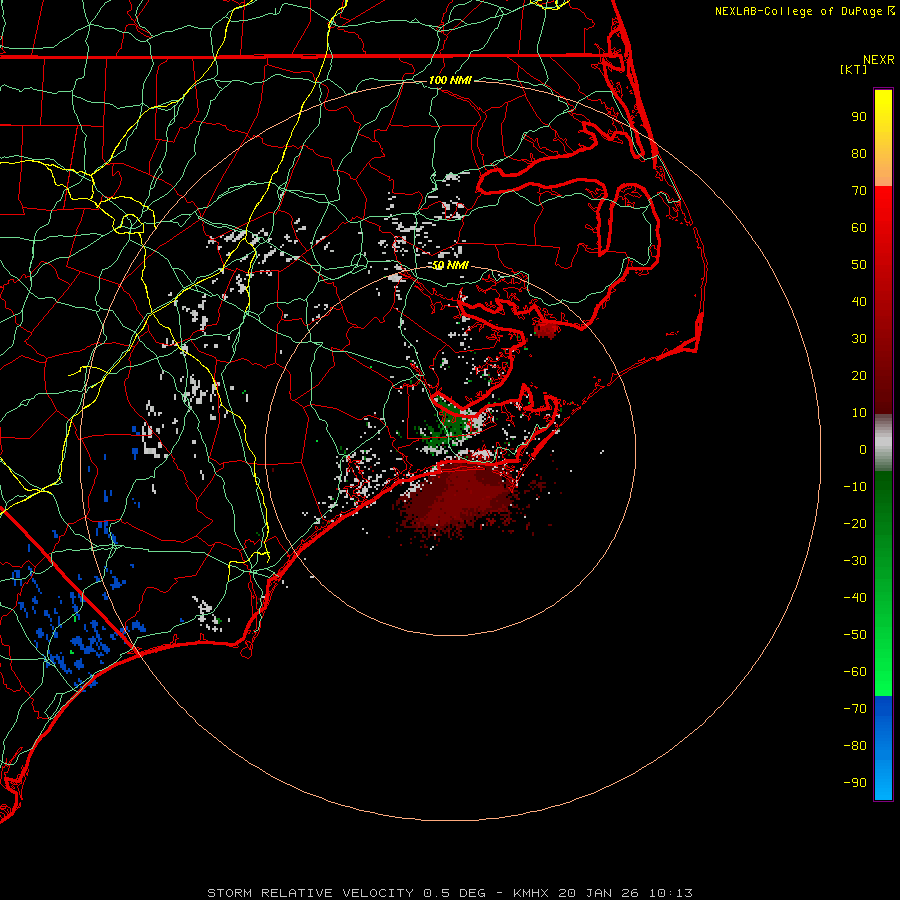This screenshot has width=900, height=900.
Task: Click the 100 NMI range ring label
Action: [x=450, y=80]
